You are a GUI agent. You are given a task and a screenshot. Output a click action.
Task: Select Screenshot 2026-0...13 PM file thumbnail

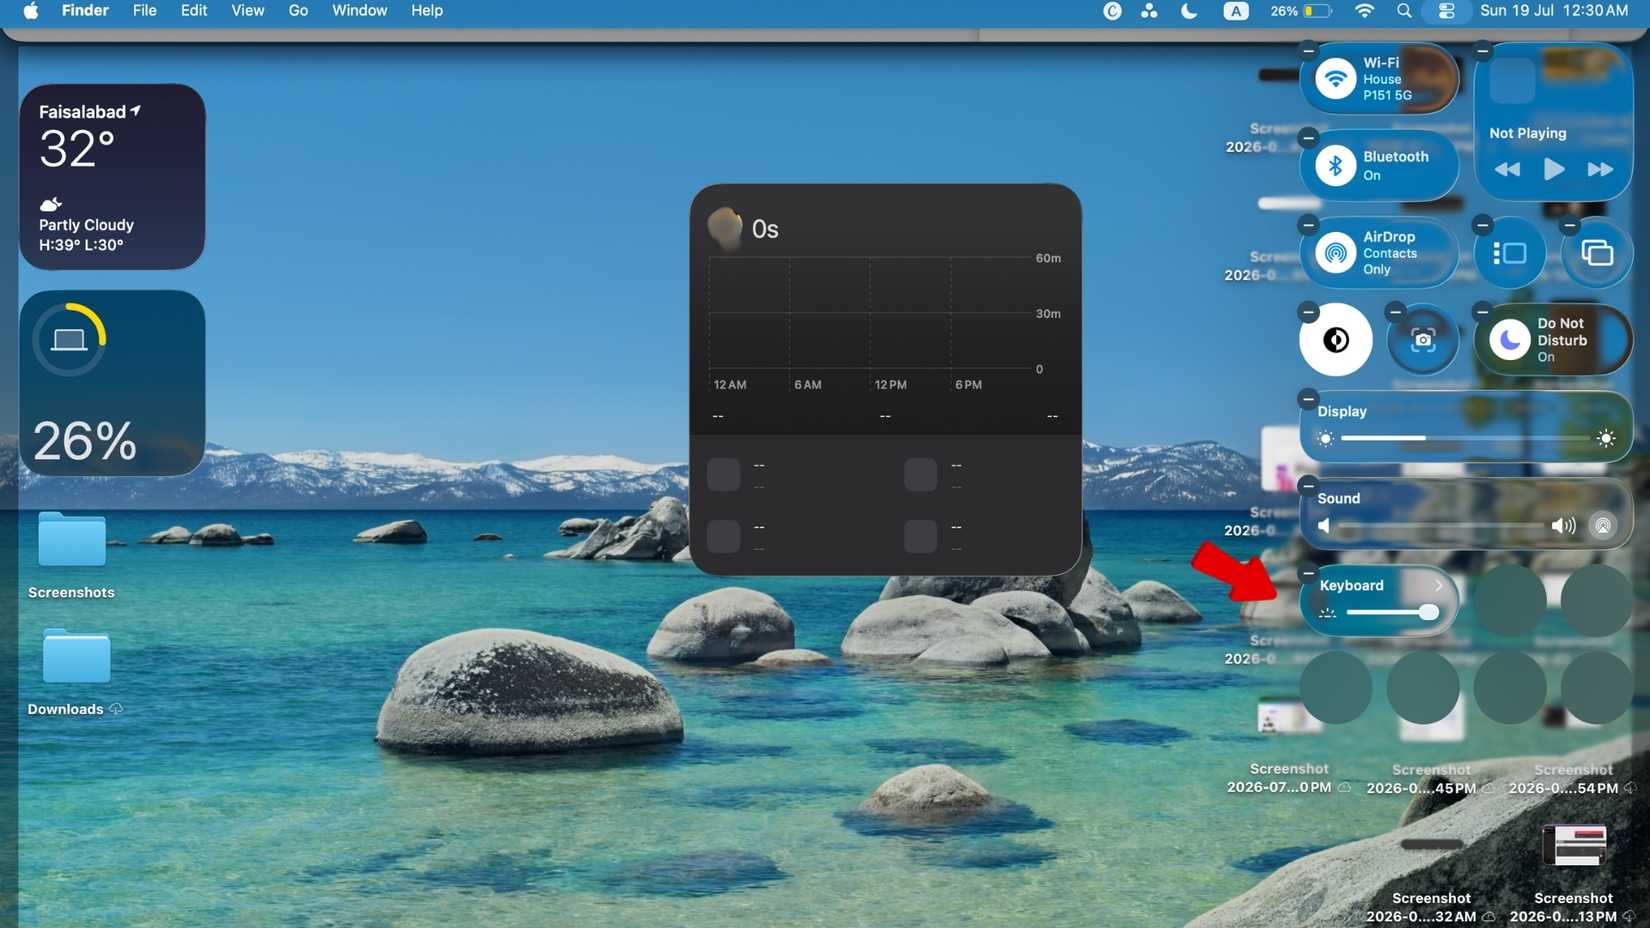pos(1574,846)
